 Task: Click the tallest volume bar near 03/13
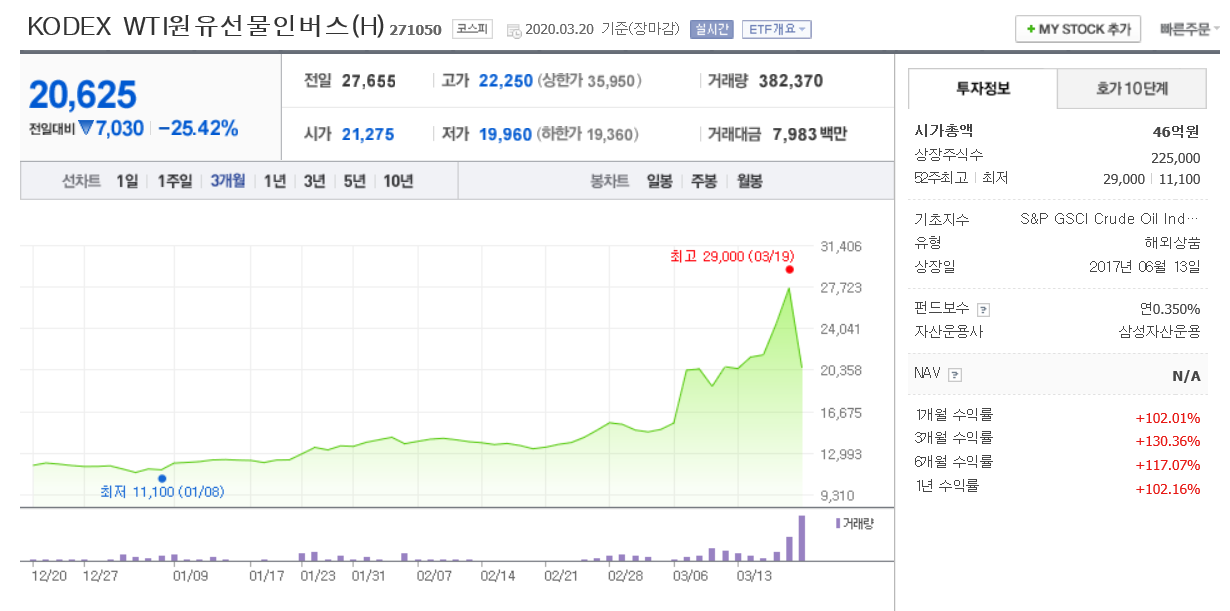click(803, 540)
